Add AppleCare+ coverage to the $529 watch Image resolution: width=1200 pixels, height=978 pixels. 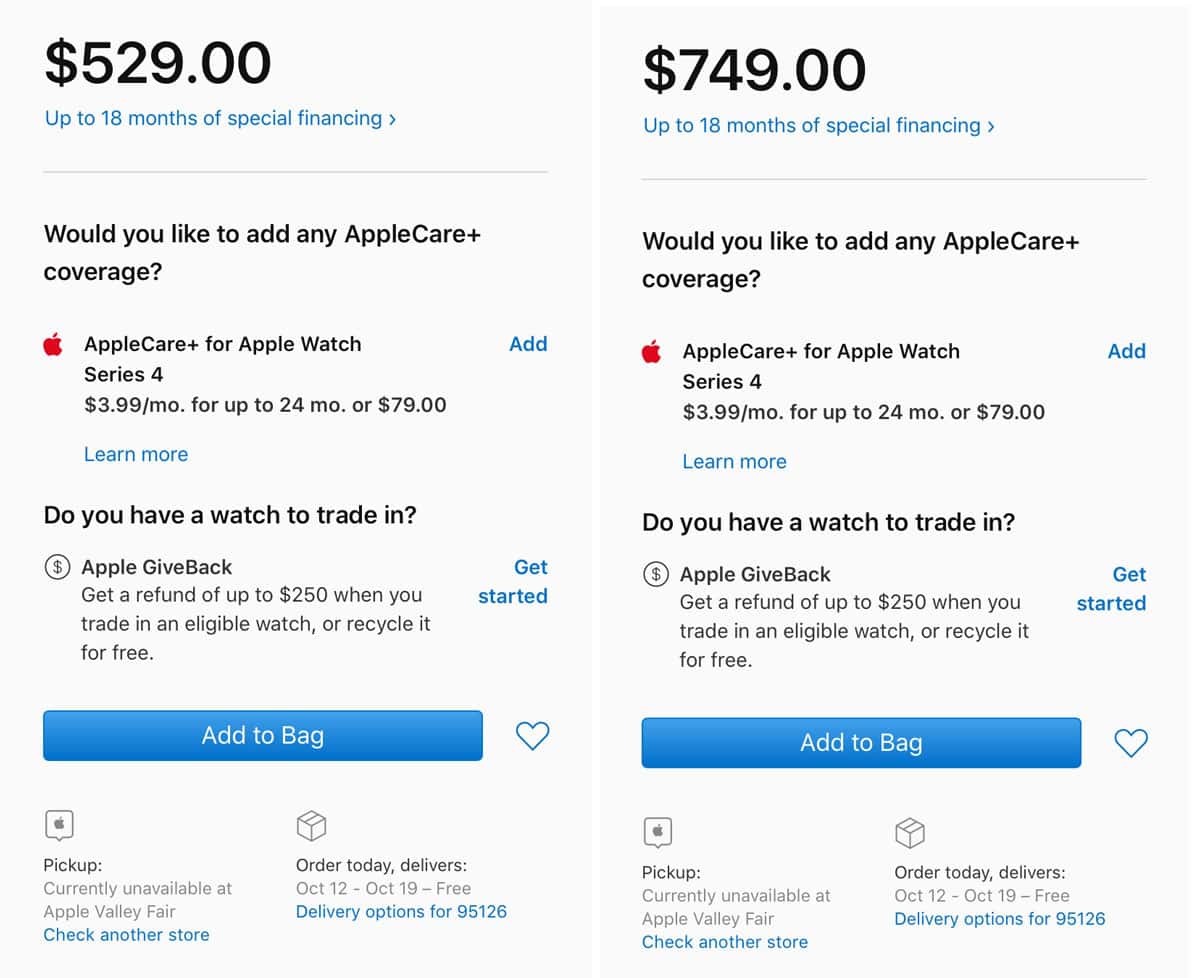click(x=528, y=344)
